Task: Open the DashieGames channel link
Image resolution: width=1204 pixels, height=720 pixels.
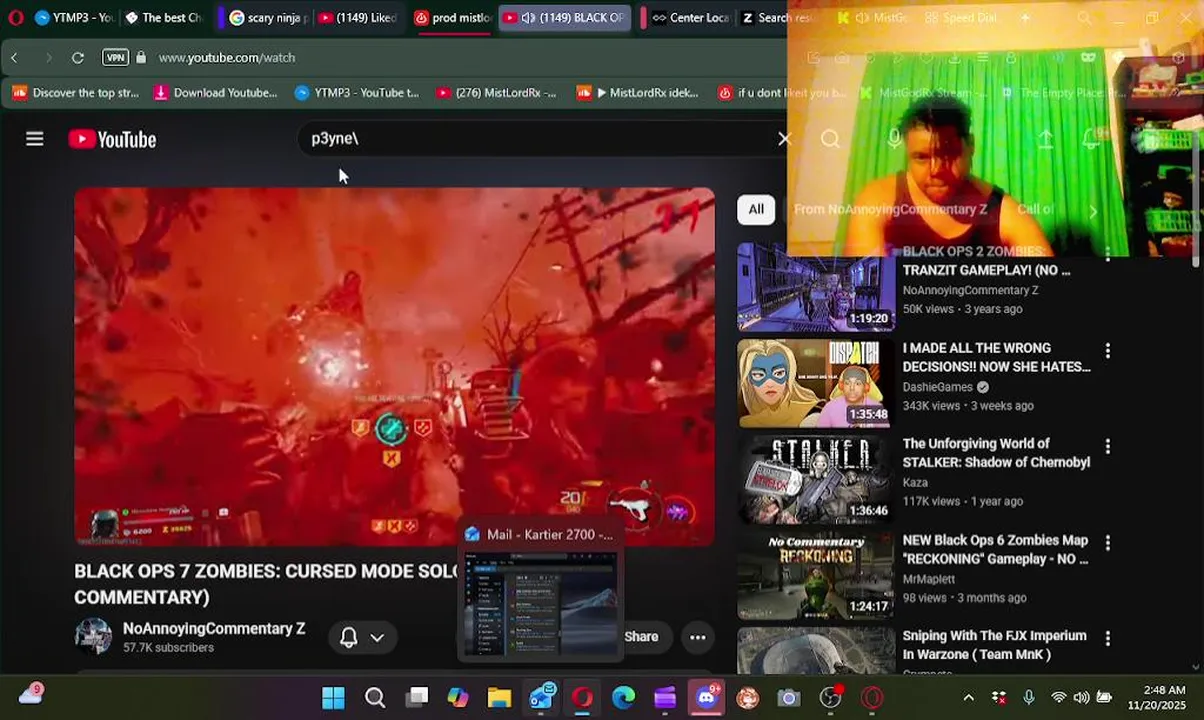Action: coord(938,387)
